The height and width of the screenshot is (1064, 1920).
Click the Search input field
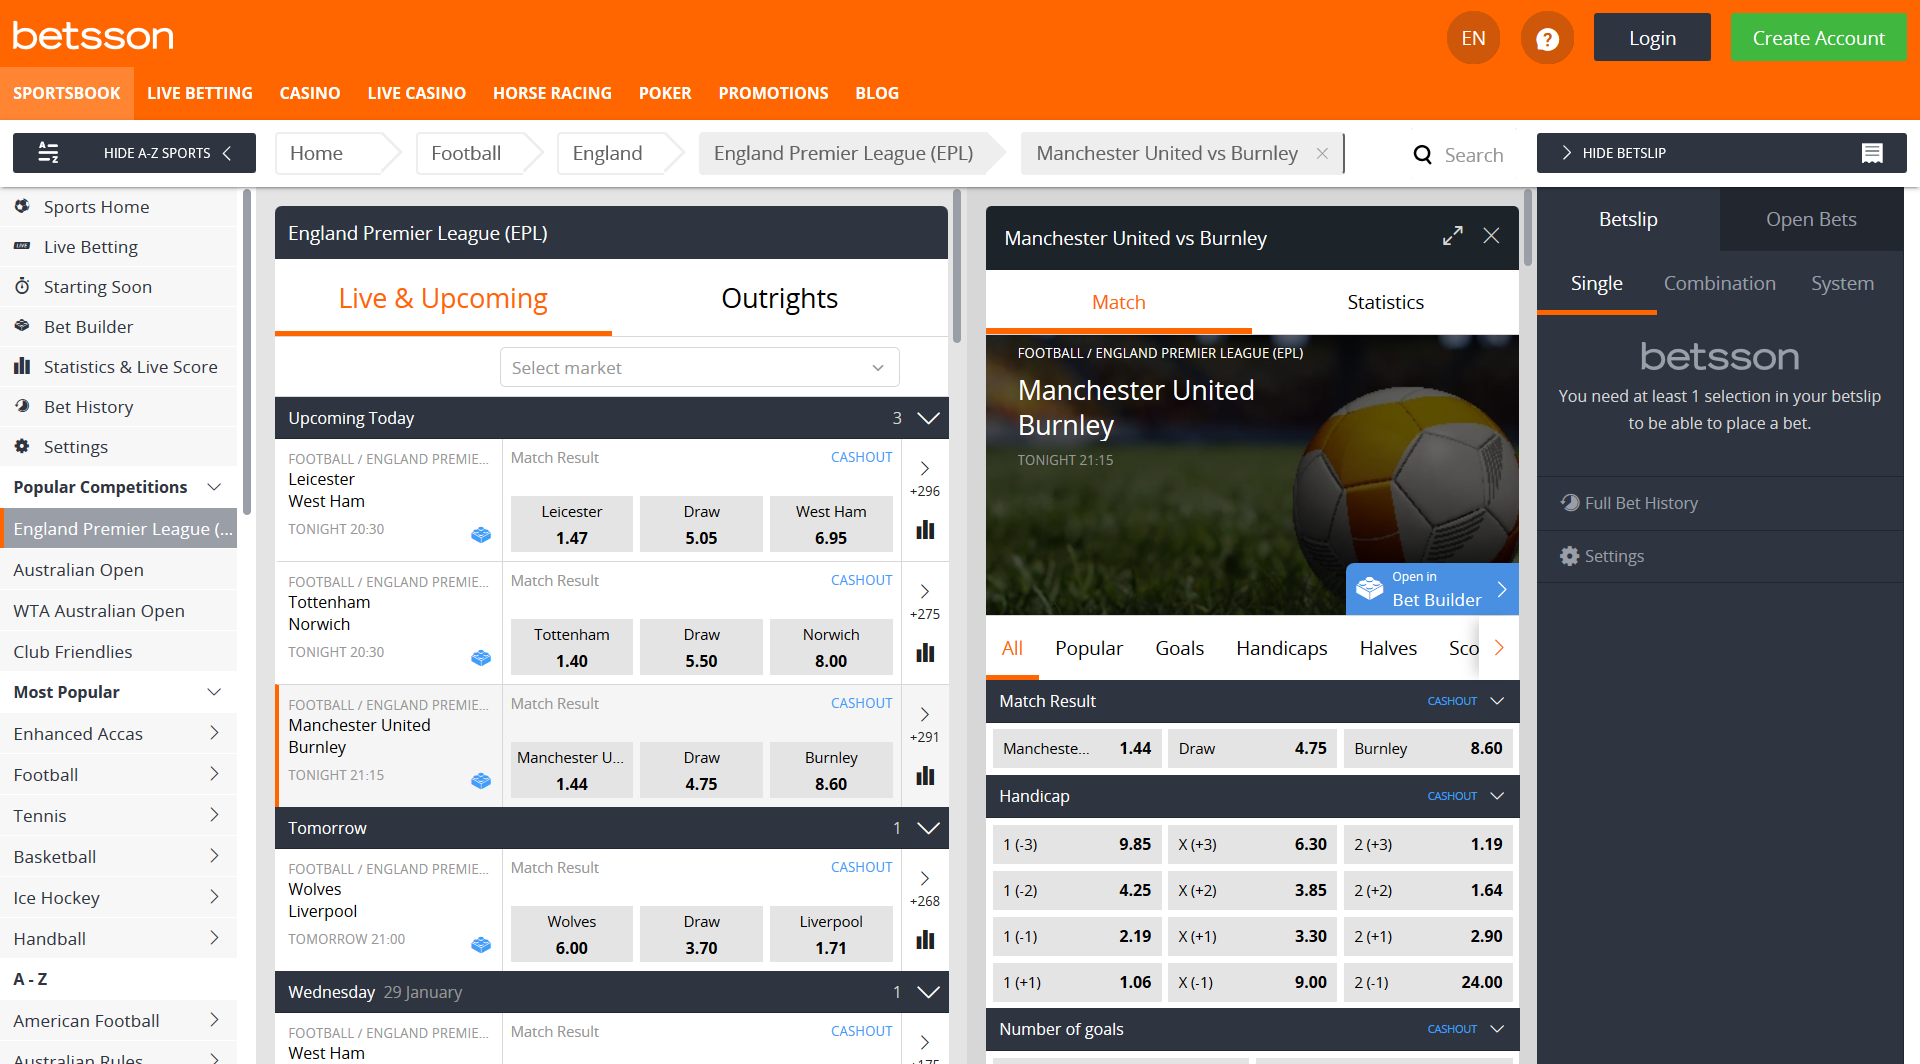point(1474,154)
